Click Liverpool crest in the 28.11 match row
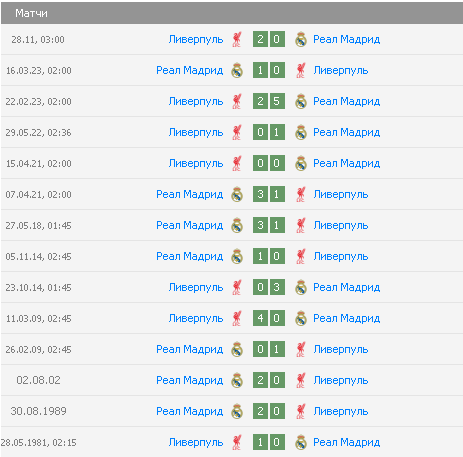Viewport: 463px width, 457px height. [237, 39]
